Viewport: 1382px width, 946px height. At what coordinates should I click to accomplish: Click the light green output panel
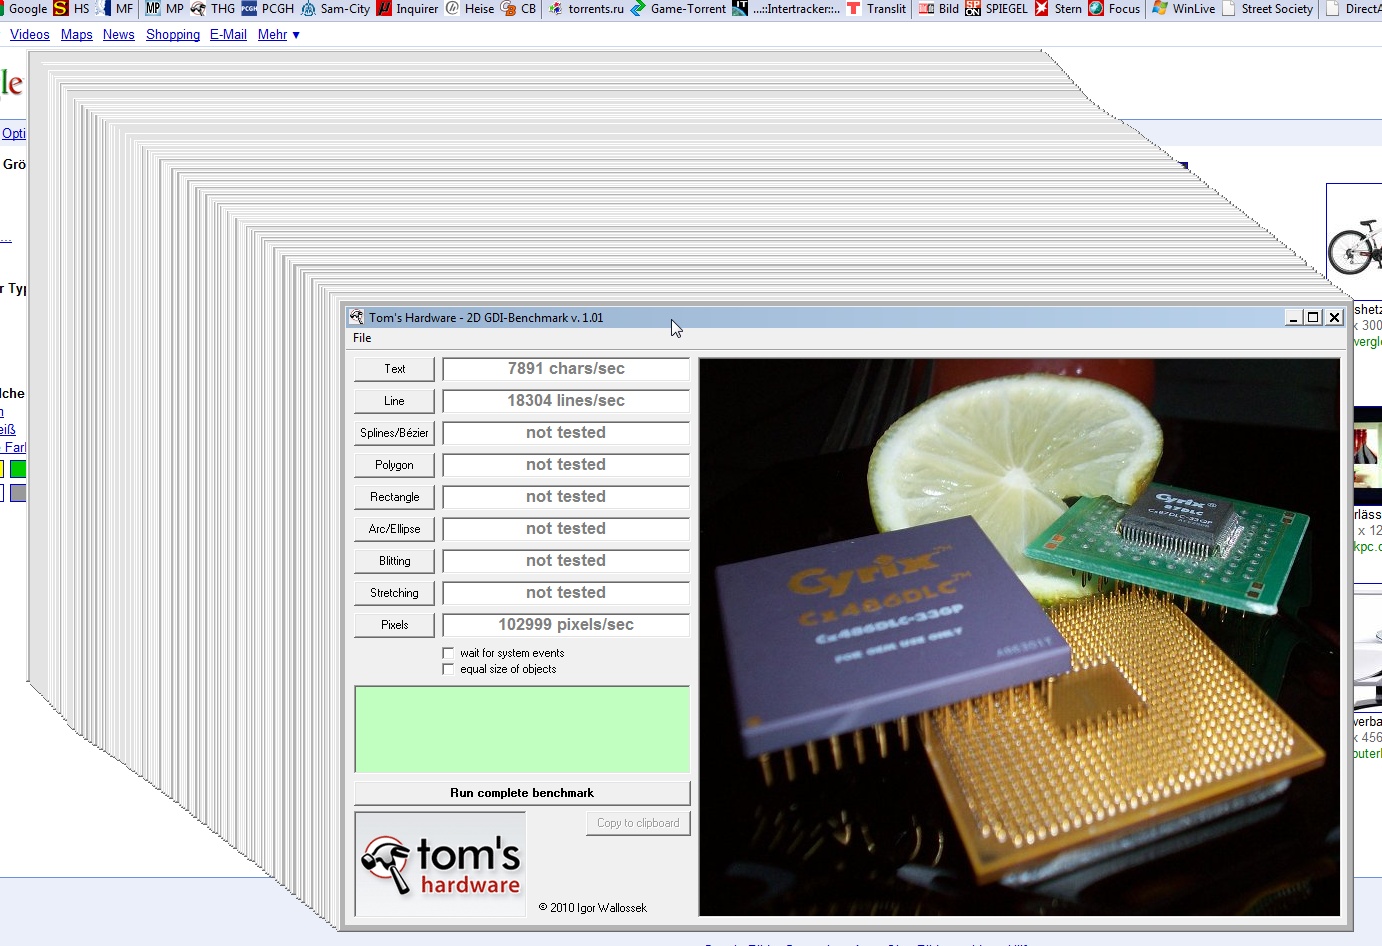[522, 729]
